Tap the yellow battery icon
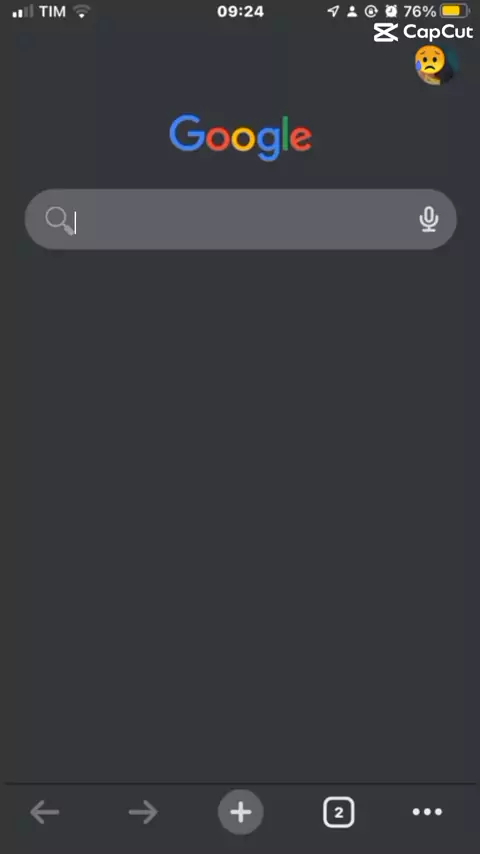 (x=455, y=11)
